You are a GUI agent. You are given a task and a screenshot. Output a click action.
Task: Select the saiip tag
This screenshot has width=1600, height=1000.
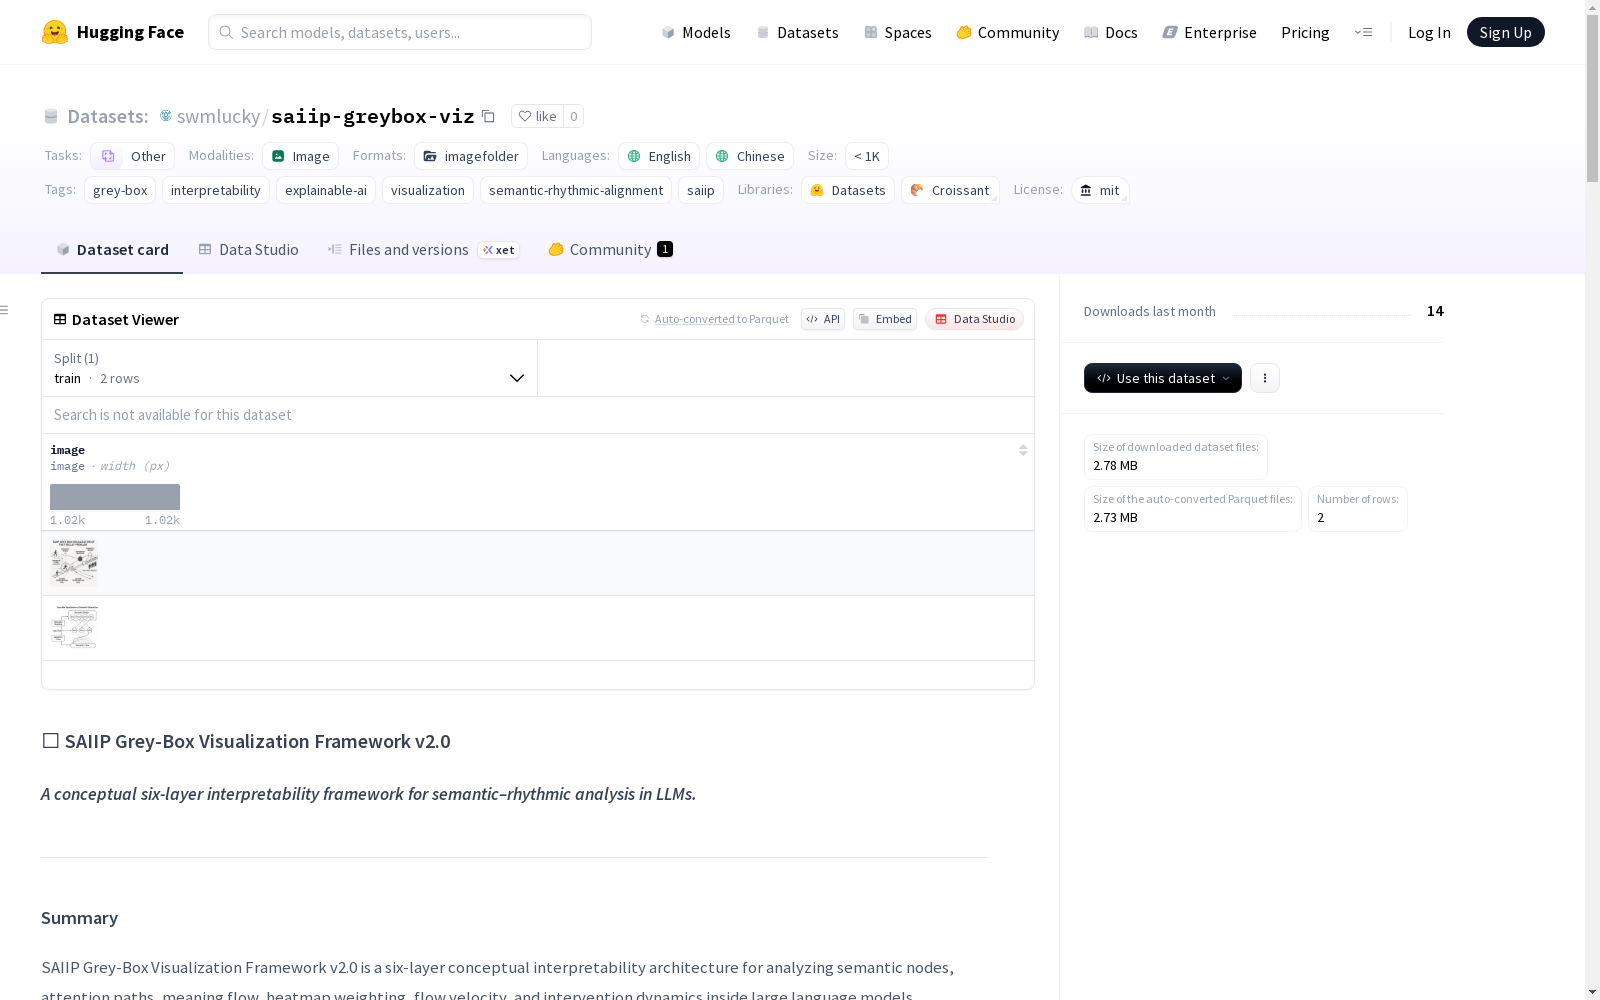pos(701,190)
